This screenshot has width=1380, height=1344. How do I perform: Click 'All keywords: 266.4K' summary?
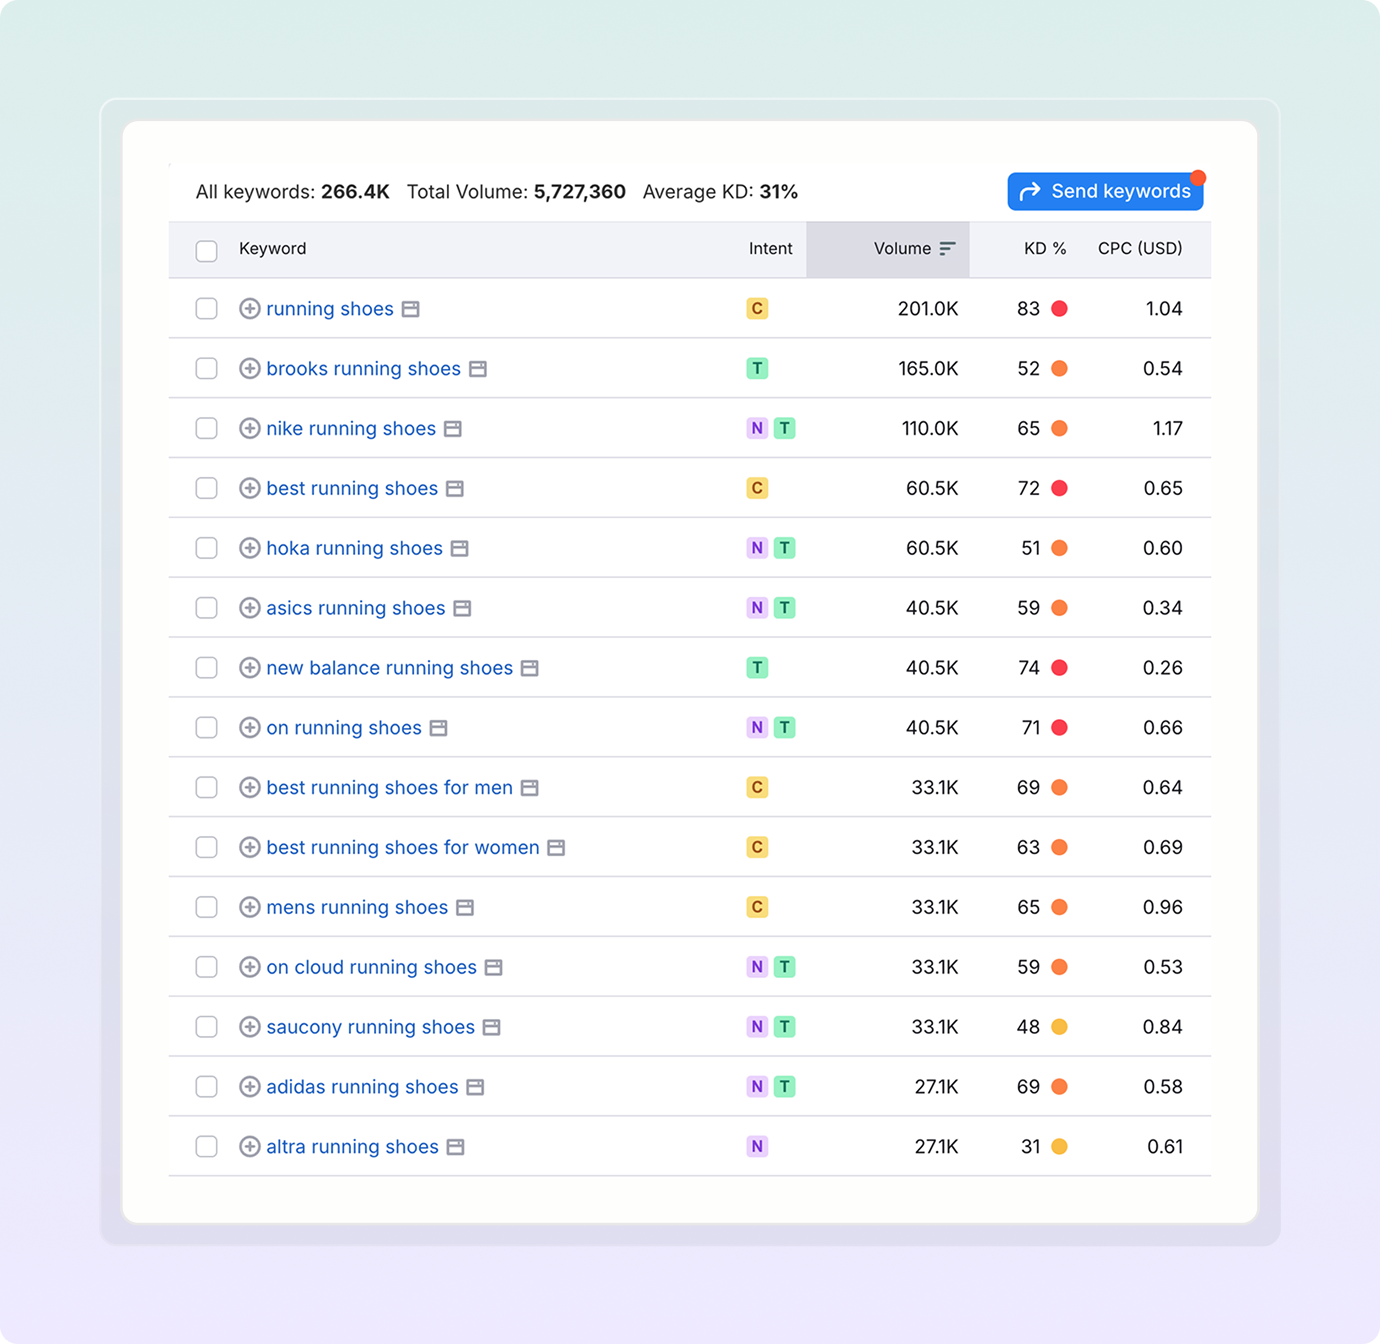[292, 192]
